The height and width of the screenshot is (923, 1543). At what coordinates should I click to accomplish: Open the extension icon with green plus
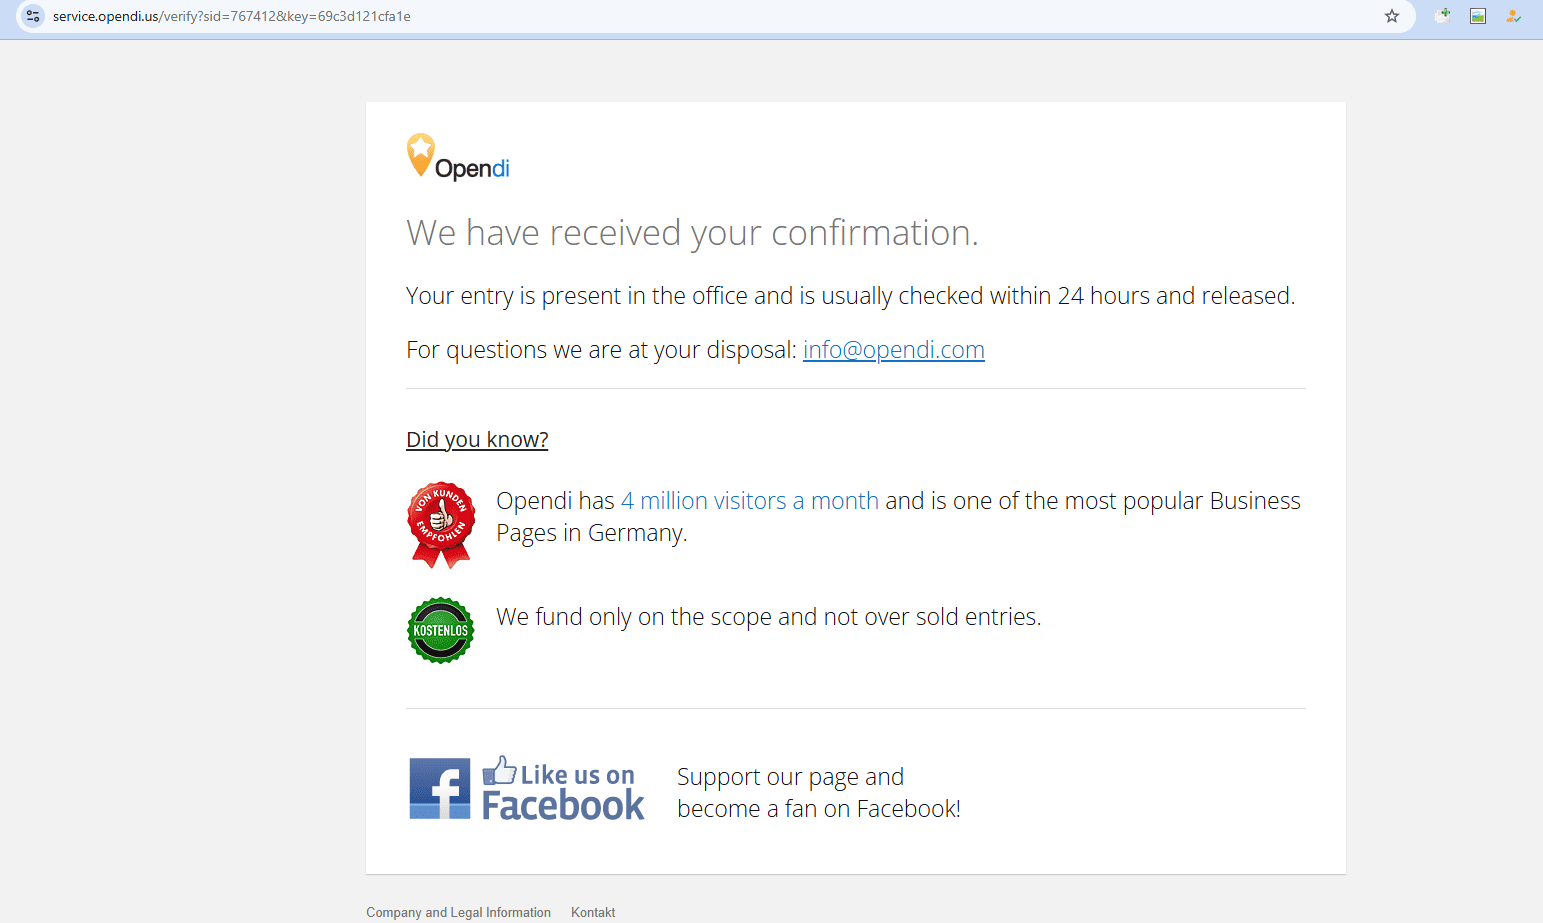pyautogui.click(x=1442, y=16)
